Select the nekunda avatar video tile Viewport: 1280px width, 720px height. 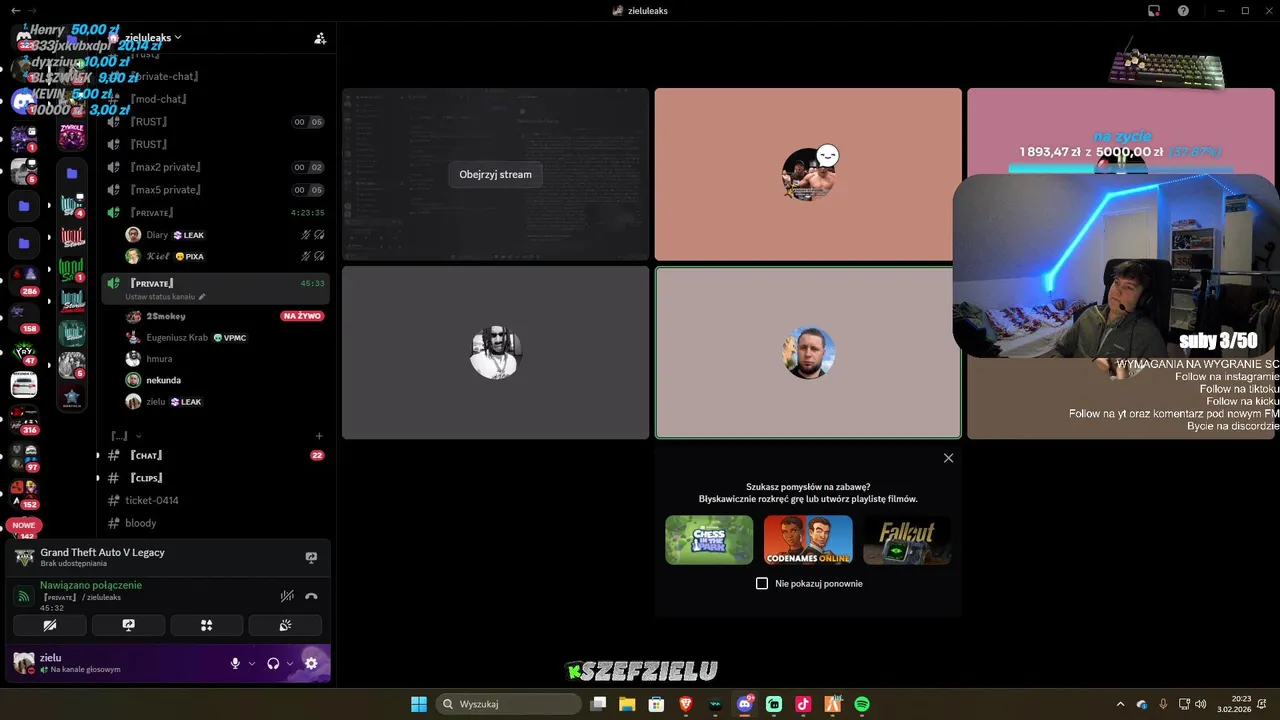point(808,352)
